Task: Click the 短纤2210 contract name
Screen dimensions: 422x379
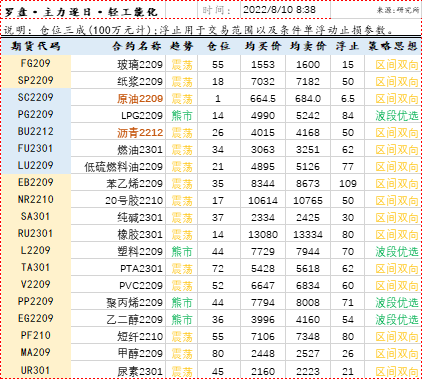Action: coord(140,337)
